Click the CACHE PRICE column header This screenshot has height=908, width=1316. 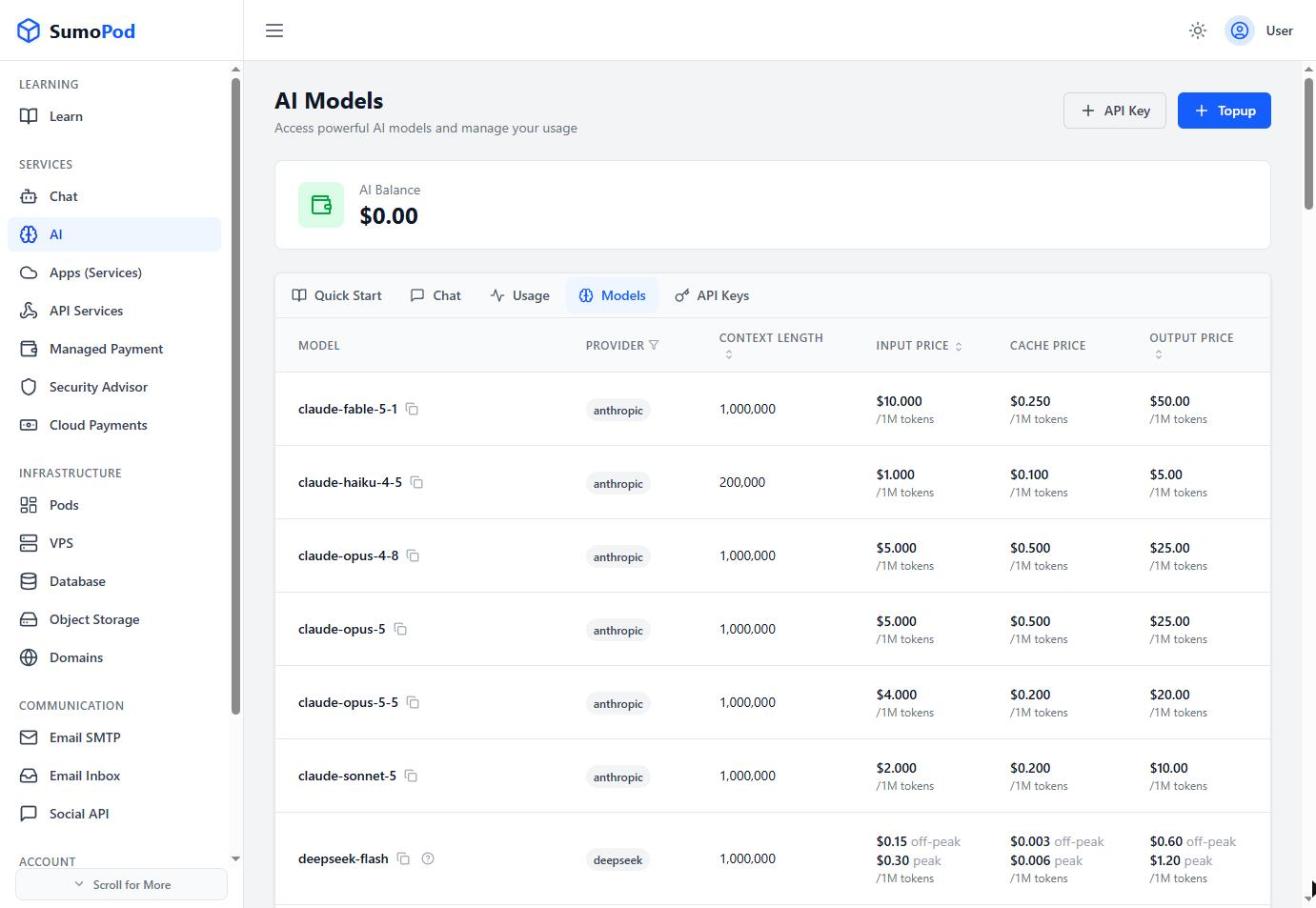1047,346
